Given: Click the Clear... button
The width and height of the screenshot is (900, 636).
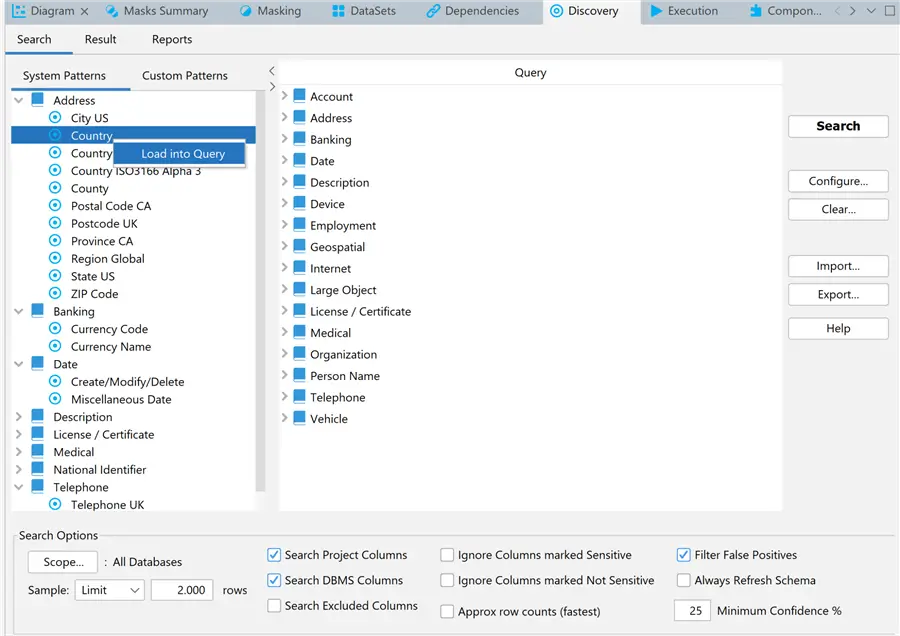Looking at the screenshot, I should pyautogui.click(x=838, y=209).
